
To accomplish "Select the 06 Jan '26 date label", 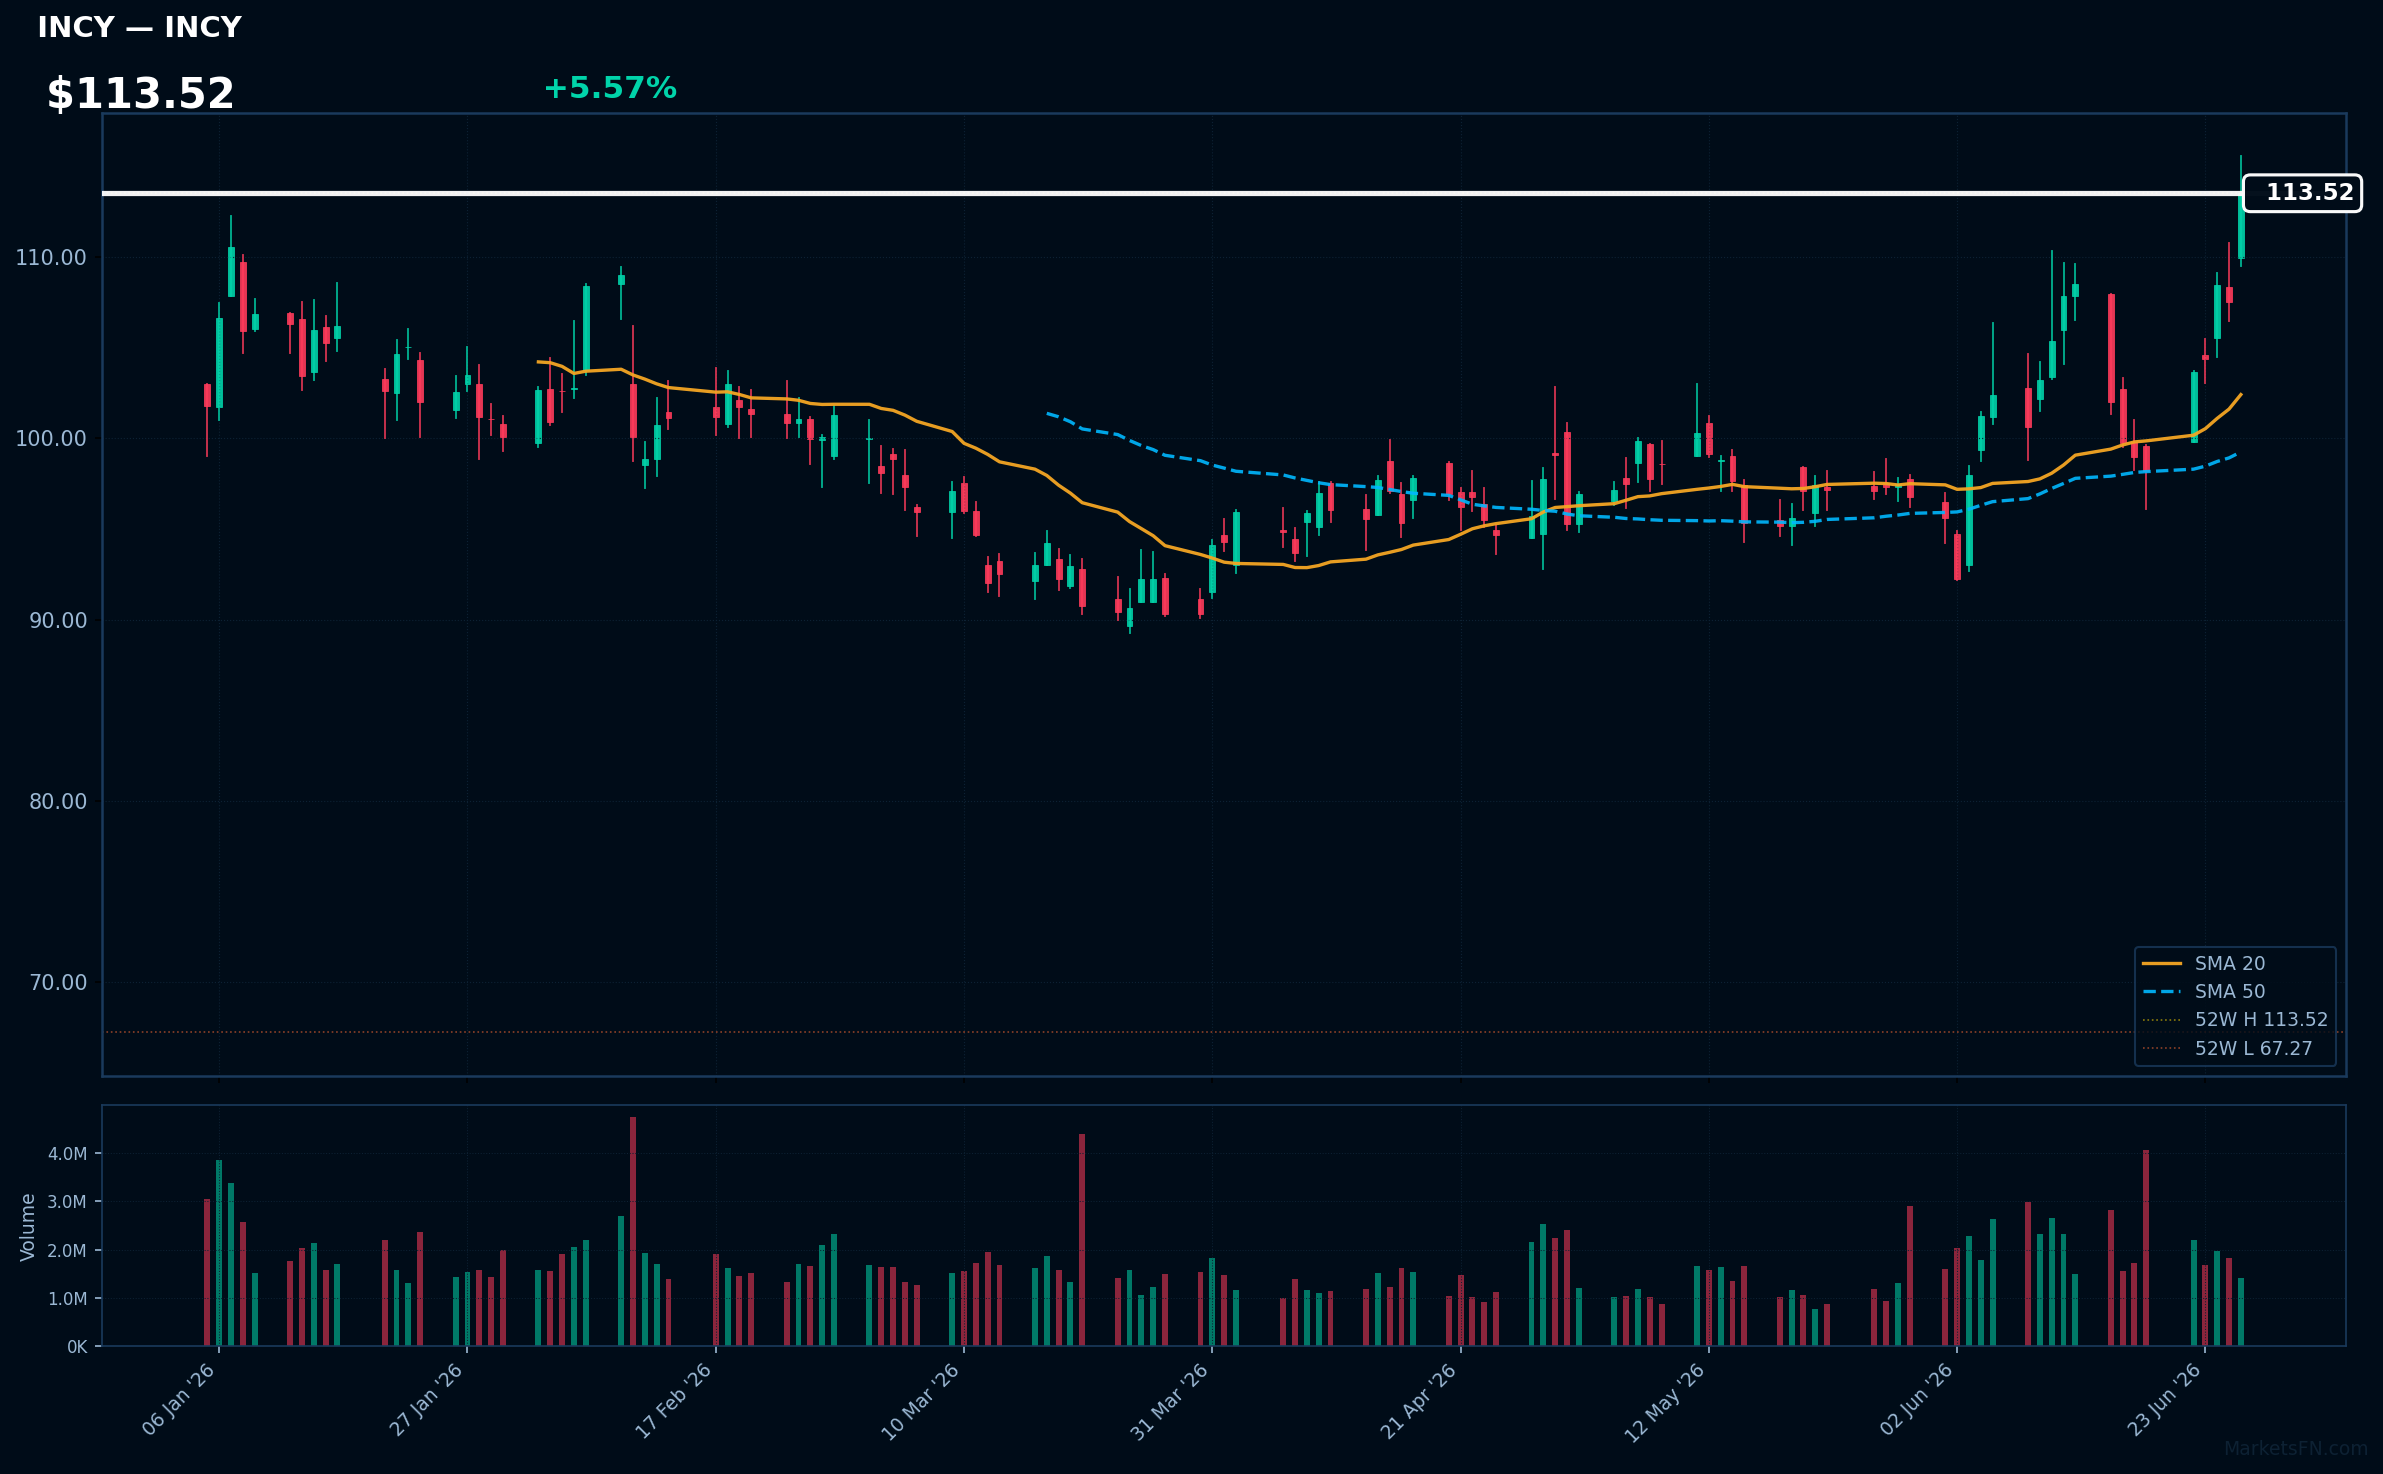I will [x=179, y=1400].
